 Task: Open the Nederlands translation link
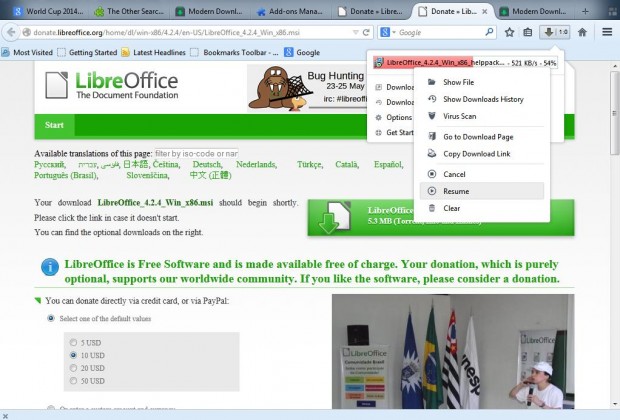coord(256,165)
